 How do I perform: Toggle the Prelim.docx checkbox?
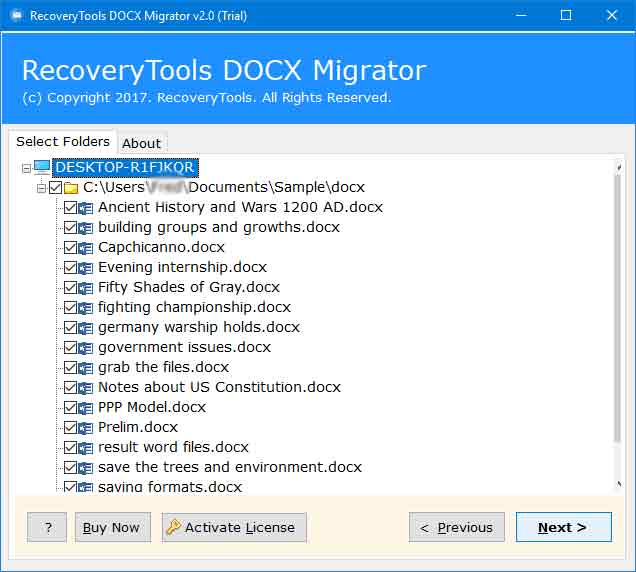pos(71,428)
